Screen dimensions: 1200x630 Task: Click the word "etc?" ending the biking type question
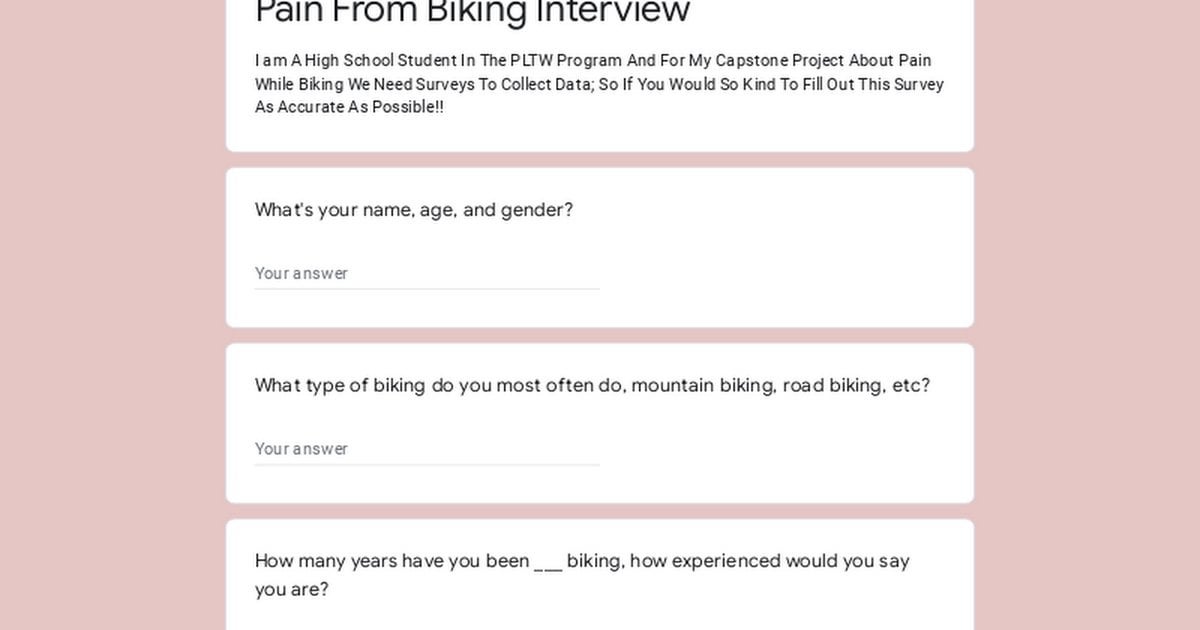(x=910, y=386)
